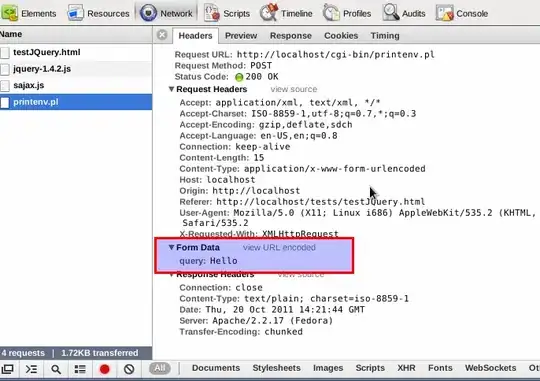The height and width of the screenshot is (381, 540).
Task: Open the Timeline panel icon
Action: (x=269, y=13)
